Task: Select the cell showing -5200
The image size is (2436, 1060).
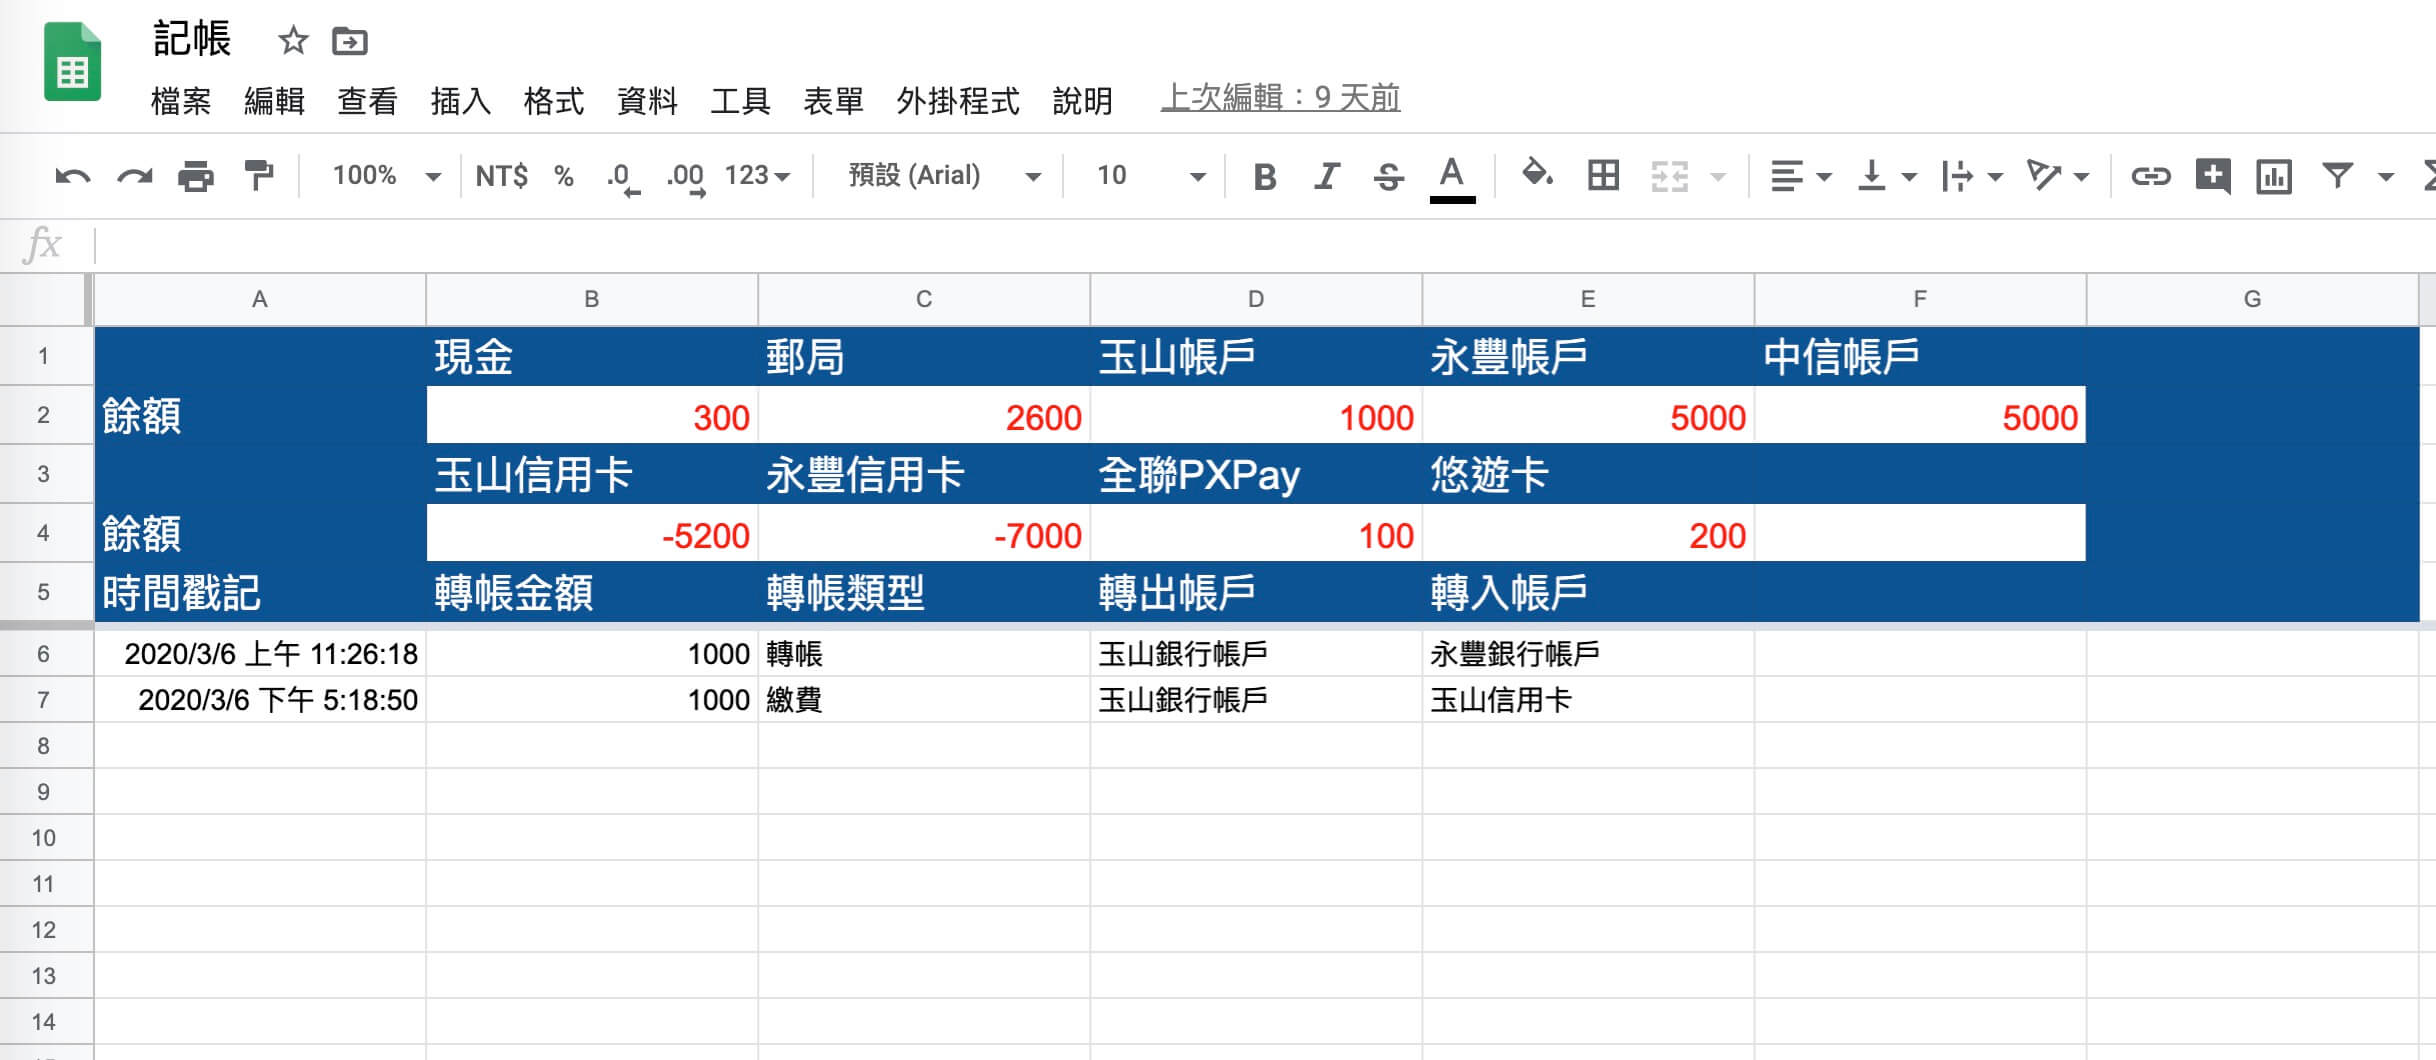Action: pyautogui.click(x=592, y=535)
